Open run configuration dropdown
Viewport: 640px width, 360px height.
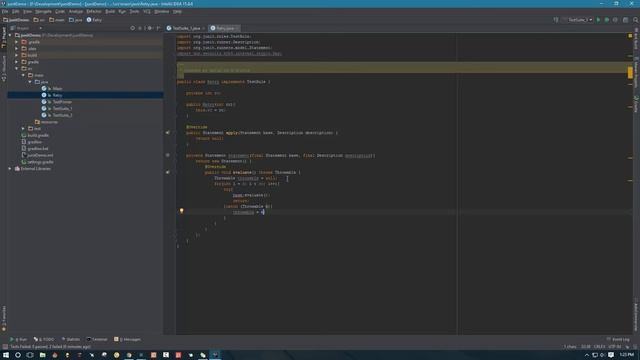click(x=577, y=20)
